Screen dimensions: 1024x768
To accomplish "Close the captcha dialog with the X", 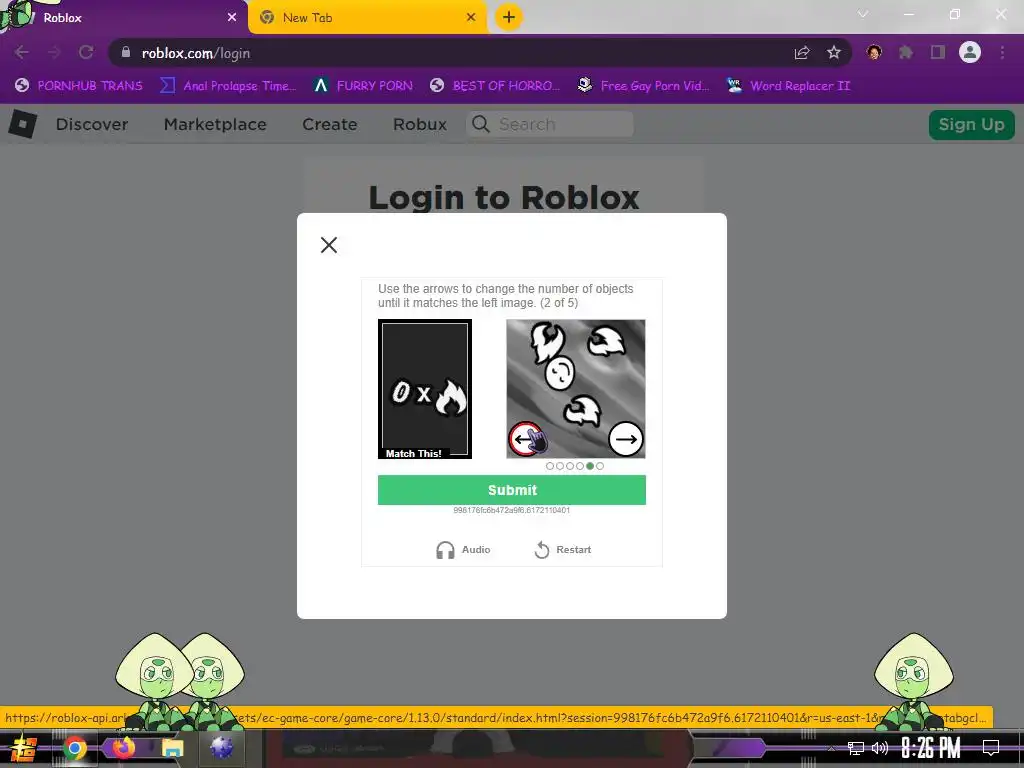I will 329,245.
